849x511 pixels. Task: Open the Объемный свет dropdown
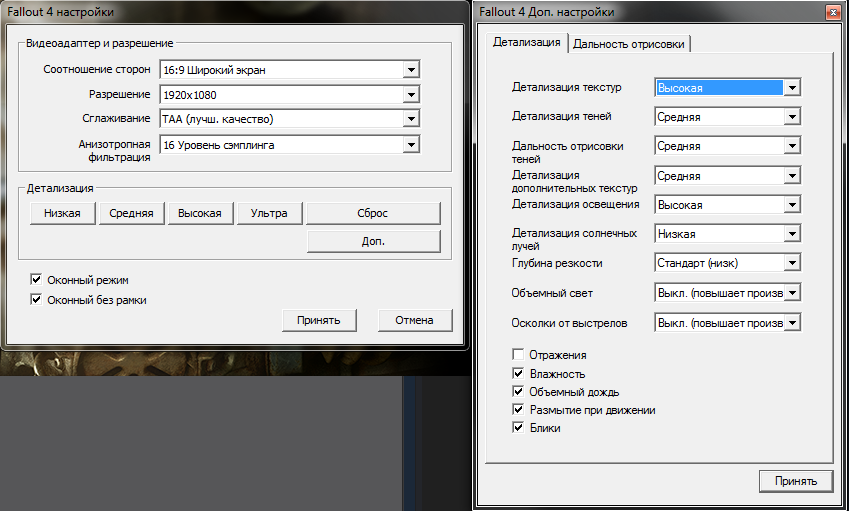pyautogui.click(x=727, y=293)
